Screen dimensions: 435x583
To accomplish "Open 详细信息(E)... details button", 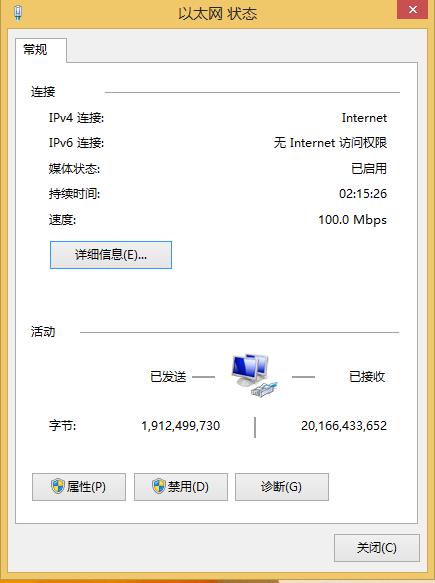I will (111, 255).
